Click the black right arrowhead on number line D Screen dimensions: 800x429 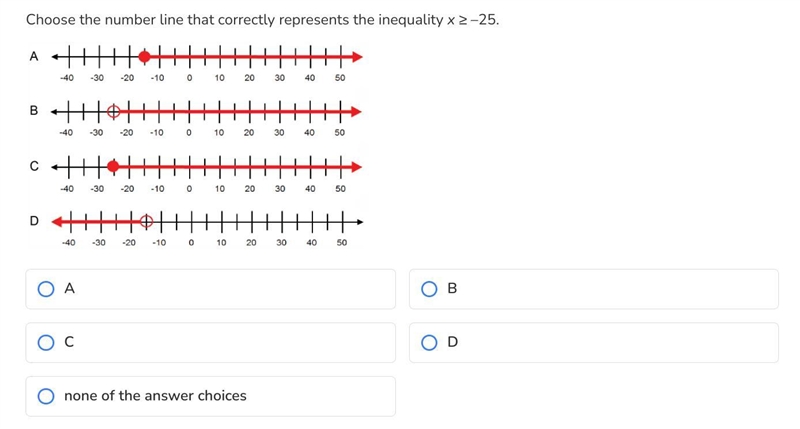pos(360,222)
